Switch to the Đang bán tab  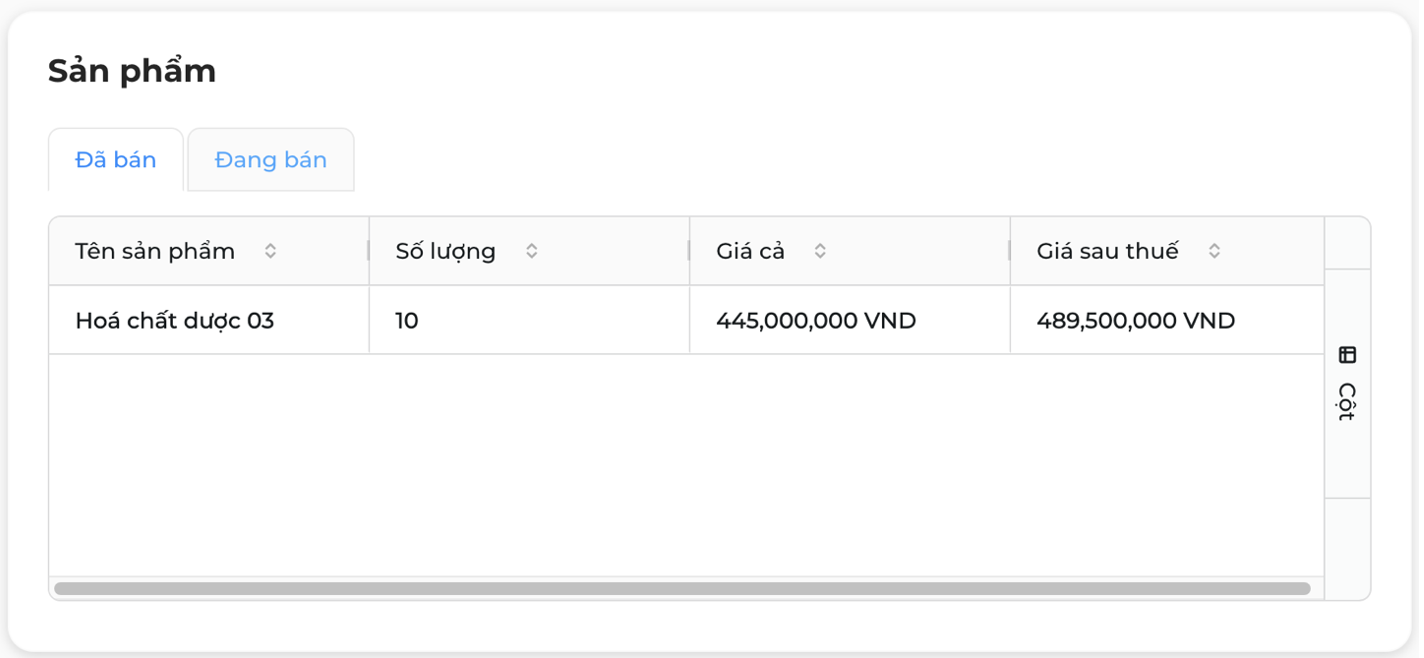pyautogui.click(x=271, y=160)
